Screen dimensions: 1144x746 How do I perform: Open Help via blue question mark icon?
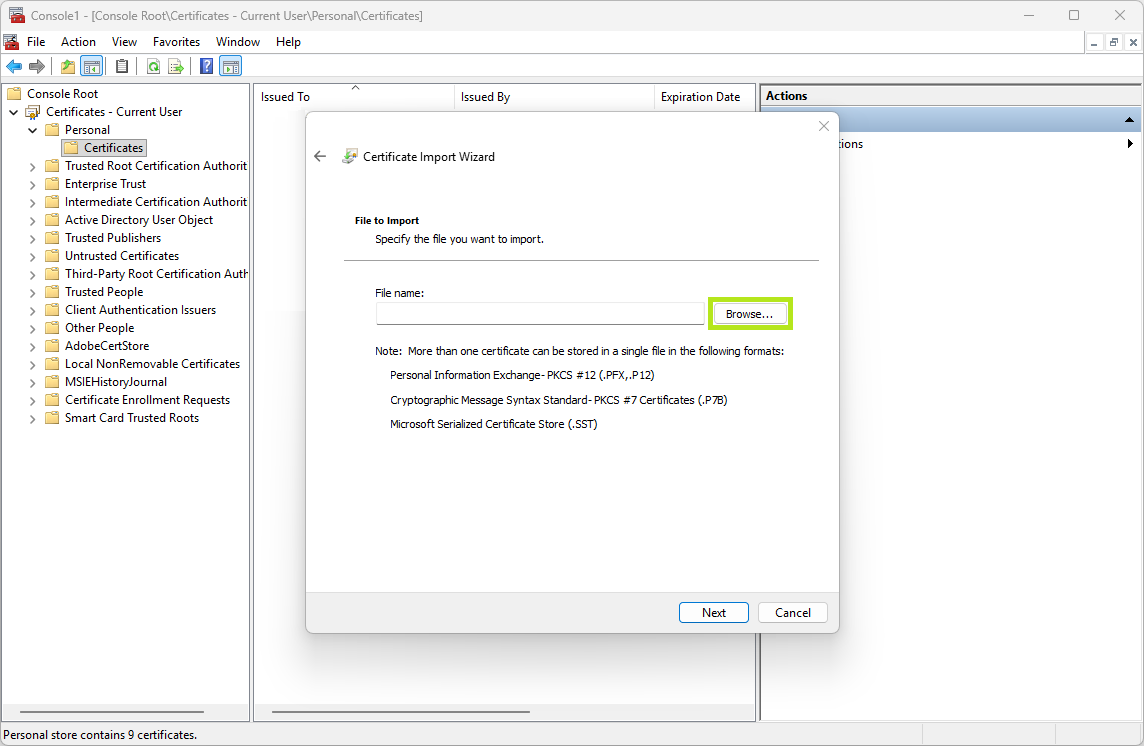pyautogui.click(x=206, y=67)
